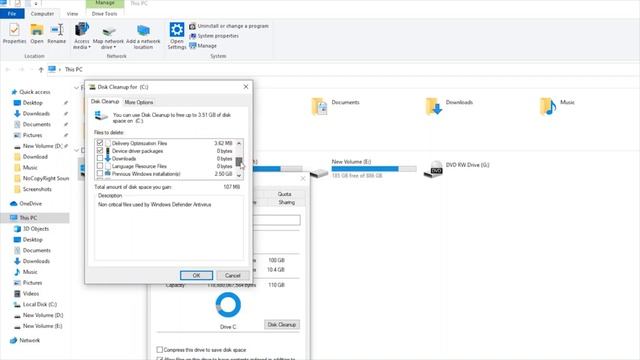Toggle the Delivery Optimization Files checkbox
This screenshot has height=360, width=640.
tap(100, 143)
